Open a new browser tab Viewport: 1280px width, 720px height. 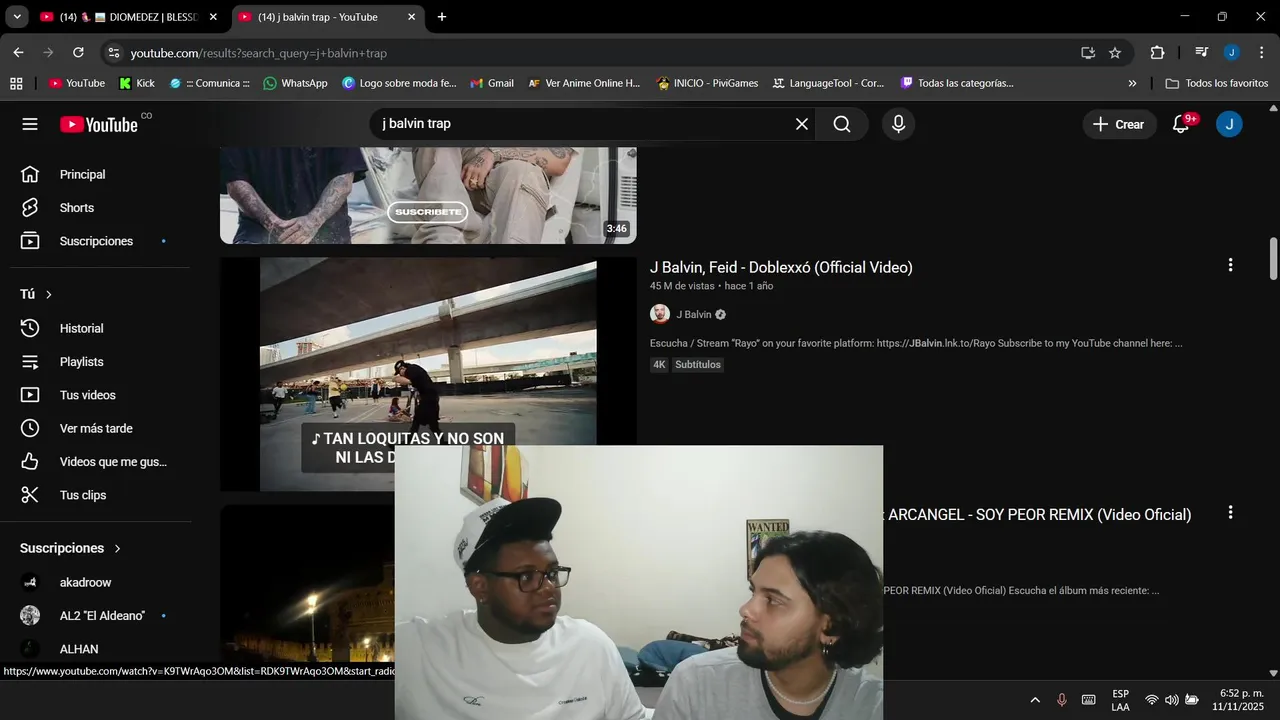442,17
